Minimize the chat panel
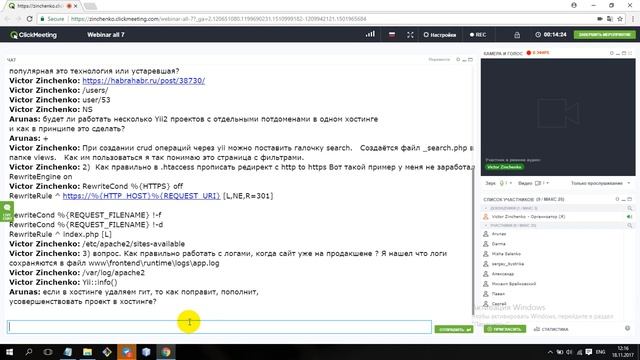This screenshot has width=640, height=360. pos(464,60)
